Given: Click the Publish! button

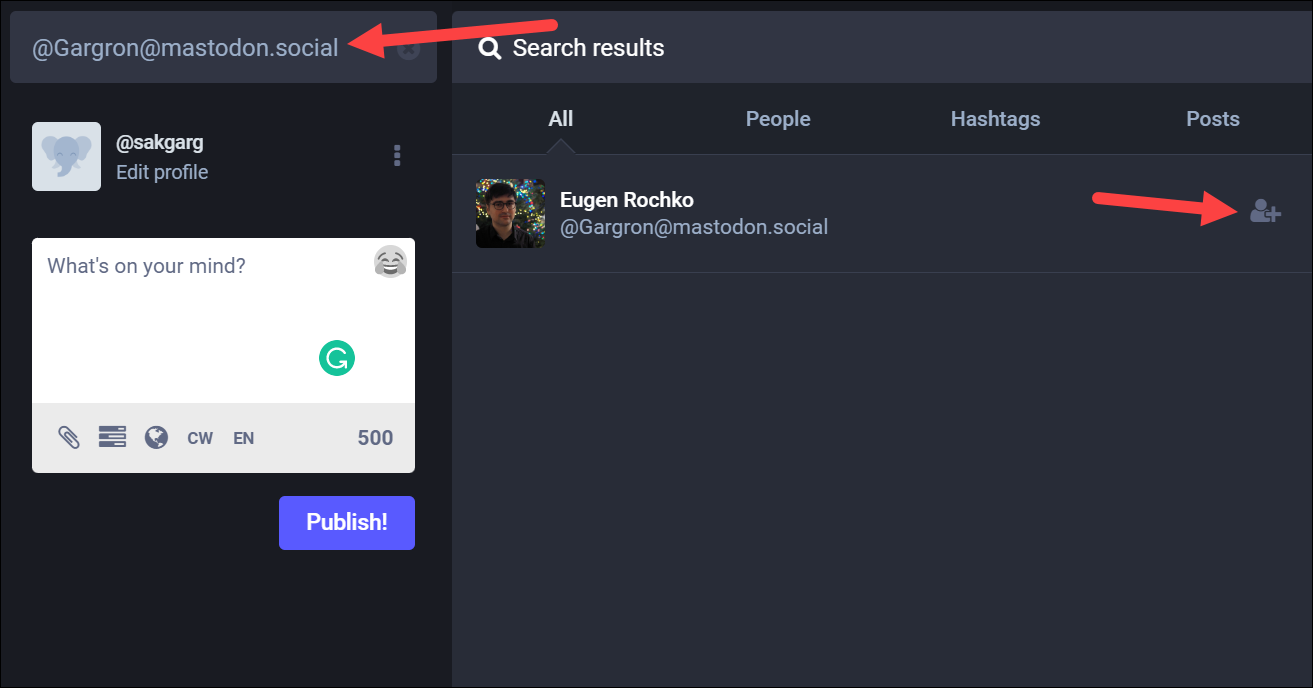Looking at the screenshot, I should pyautogui.click(x=347, y=522).
